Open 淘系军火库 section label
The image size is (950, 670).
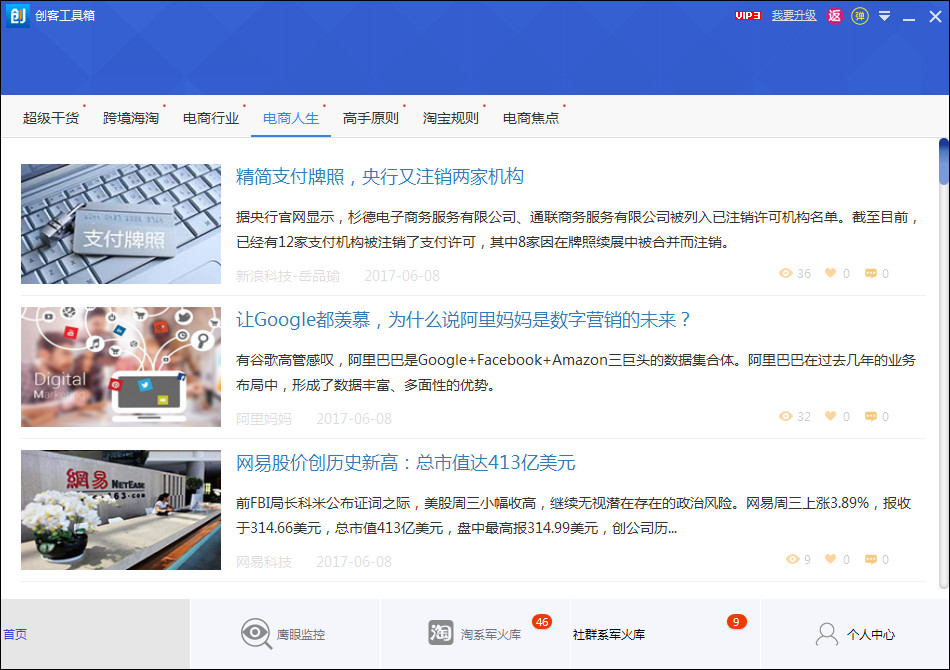(x=491, y=634)
